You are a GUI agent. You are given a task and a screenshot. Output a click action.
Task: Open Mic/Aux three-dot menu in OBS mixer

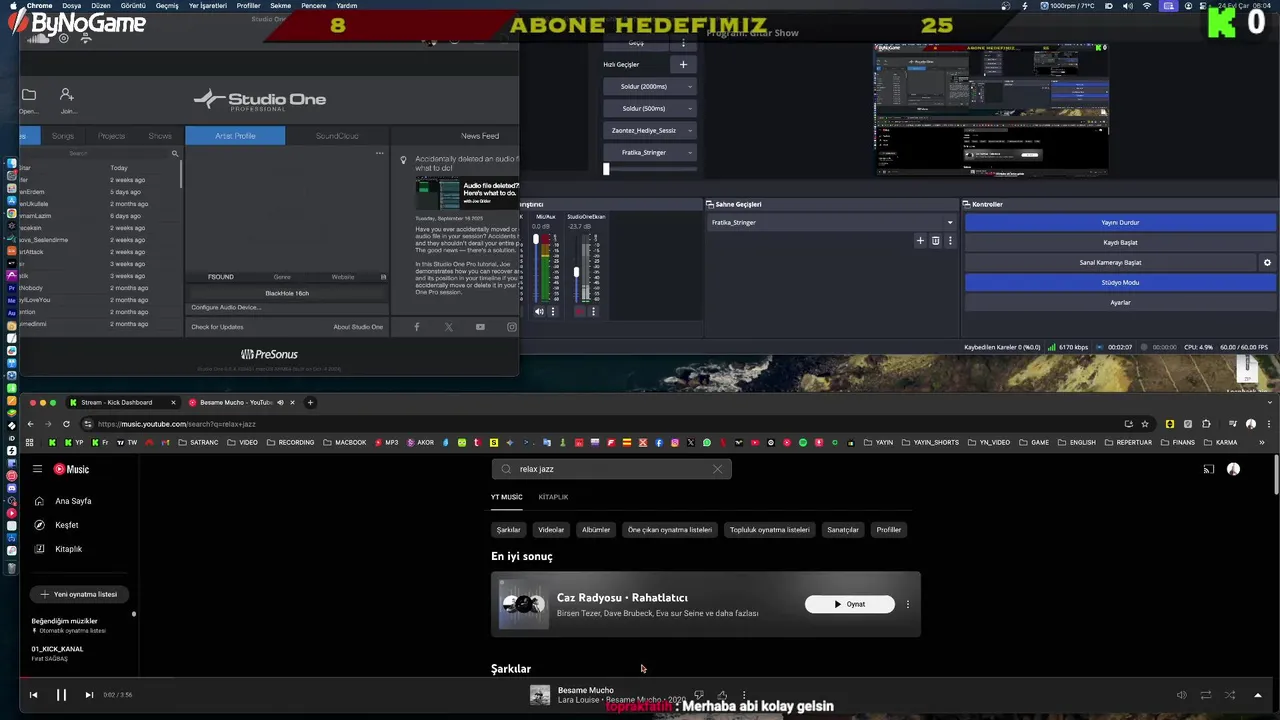pyautogui.click(x=553, y=311)
